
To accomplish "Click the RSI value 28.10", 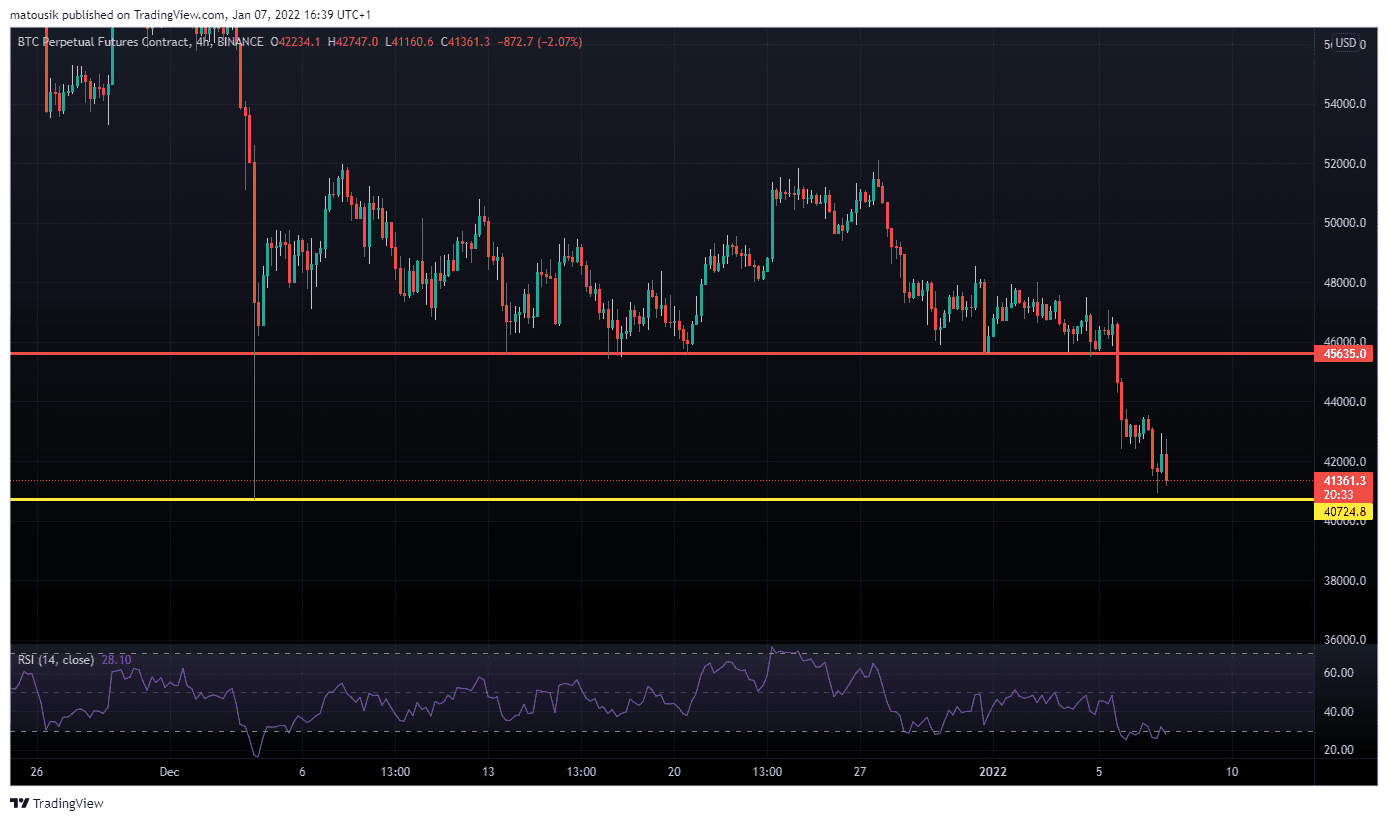I will 116,660.
